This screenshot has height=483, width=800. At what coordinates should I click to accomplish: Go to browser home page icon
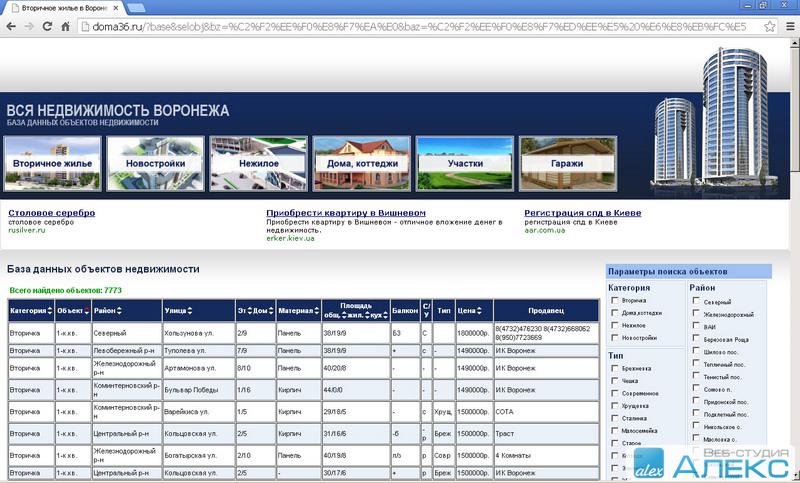[65, 26]
